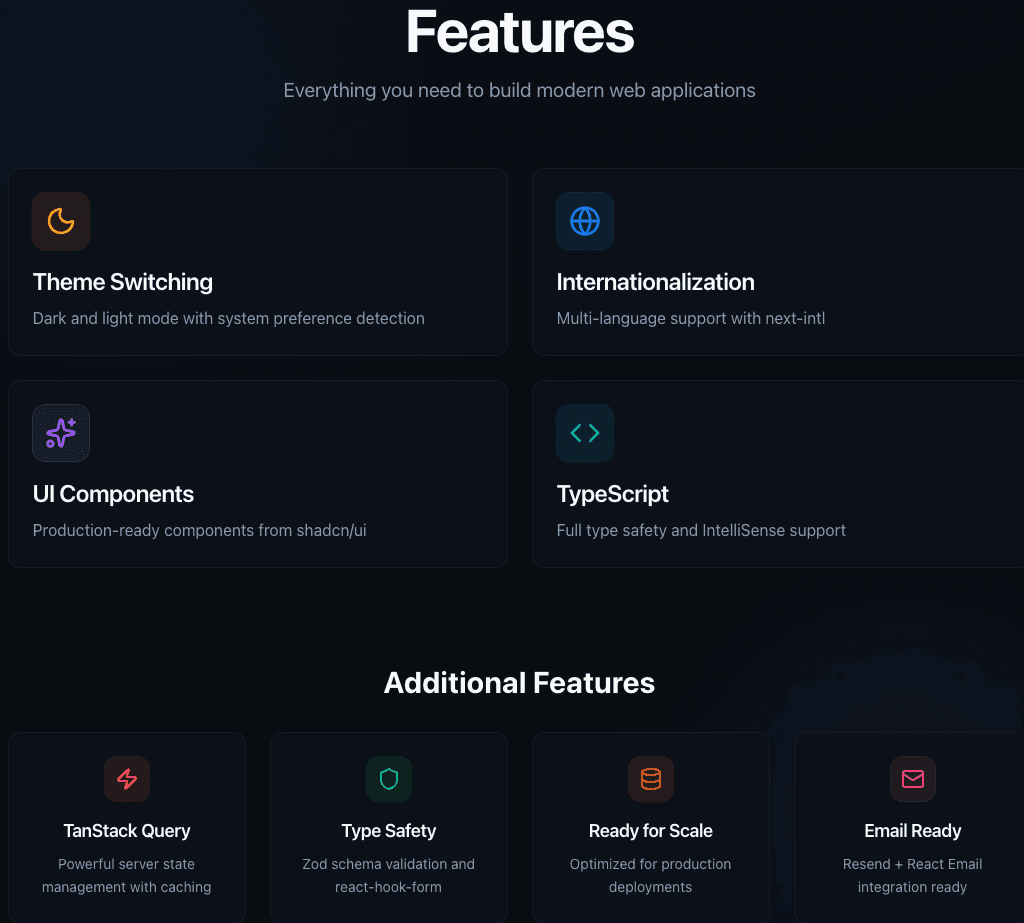
Task: Click the UI Components heading text
Action: 113,494
